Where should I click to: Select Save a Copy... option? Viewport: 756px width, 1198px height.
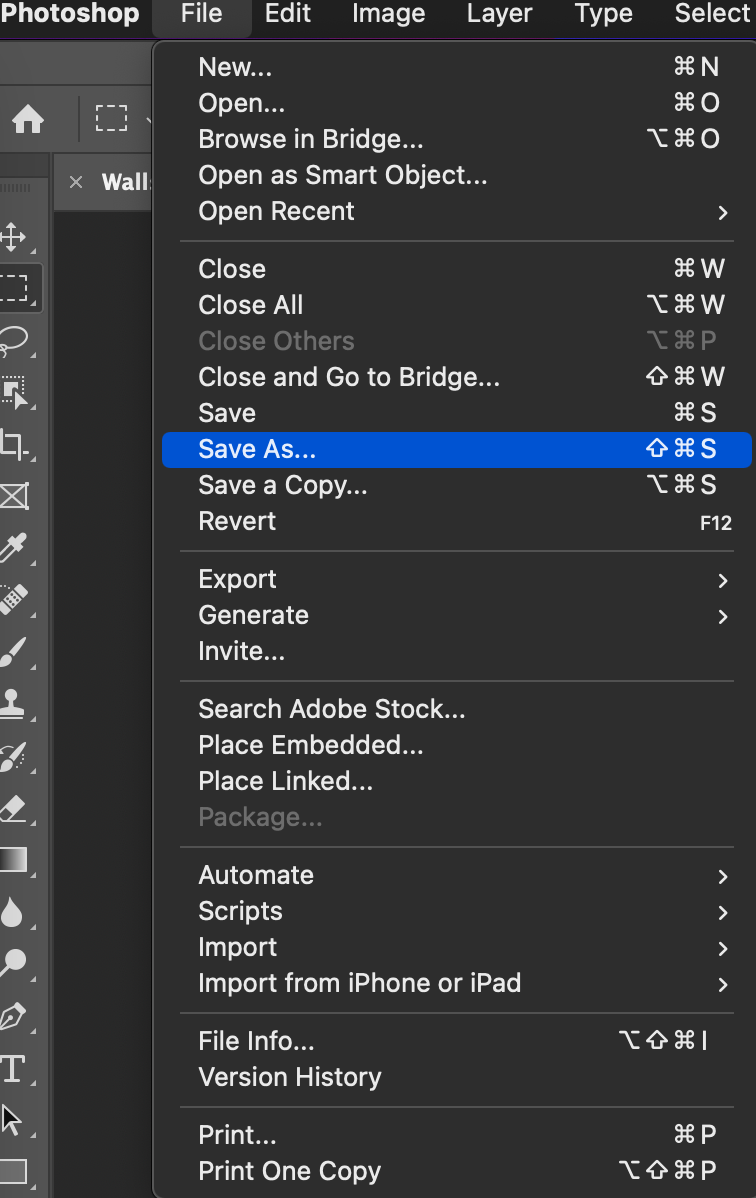[x=283, y=485]
